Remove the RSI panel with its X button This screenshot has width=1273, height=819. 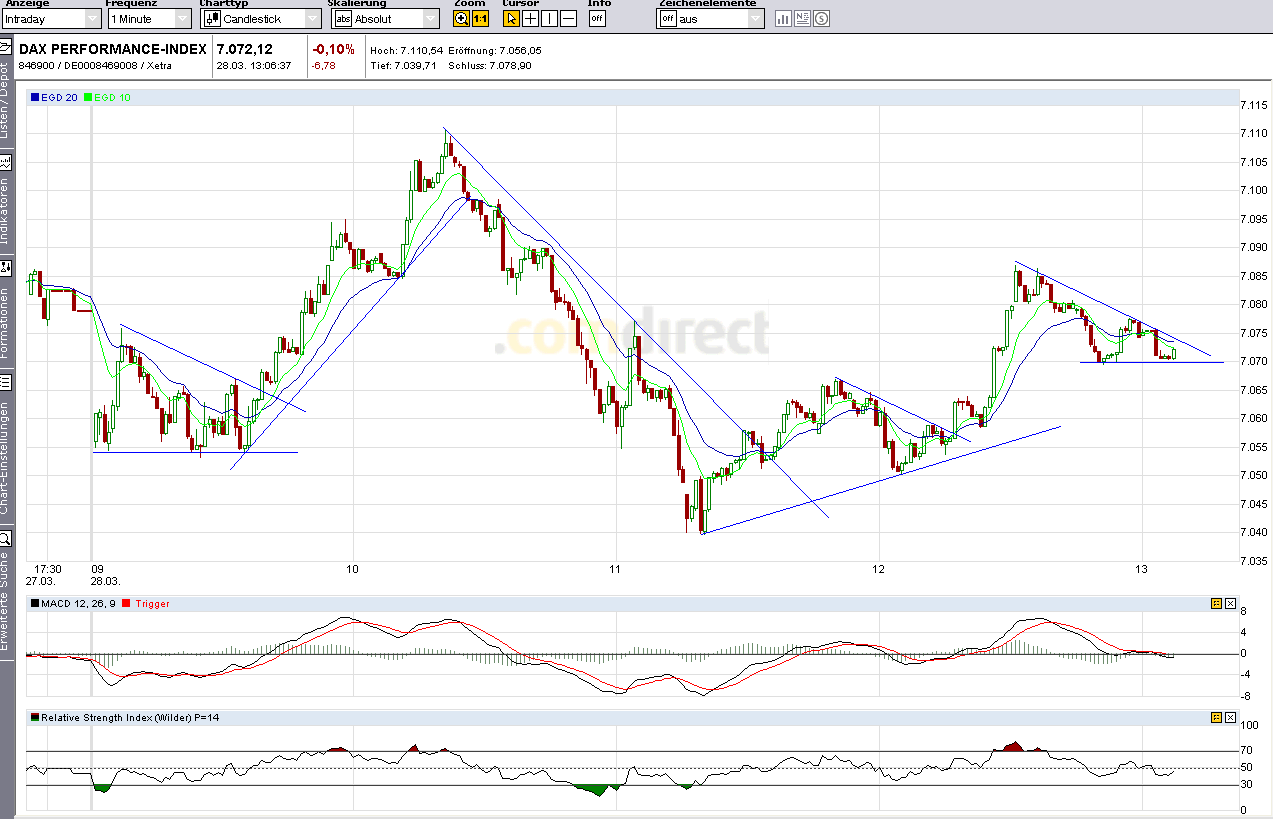[x=1230, y=717]
